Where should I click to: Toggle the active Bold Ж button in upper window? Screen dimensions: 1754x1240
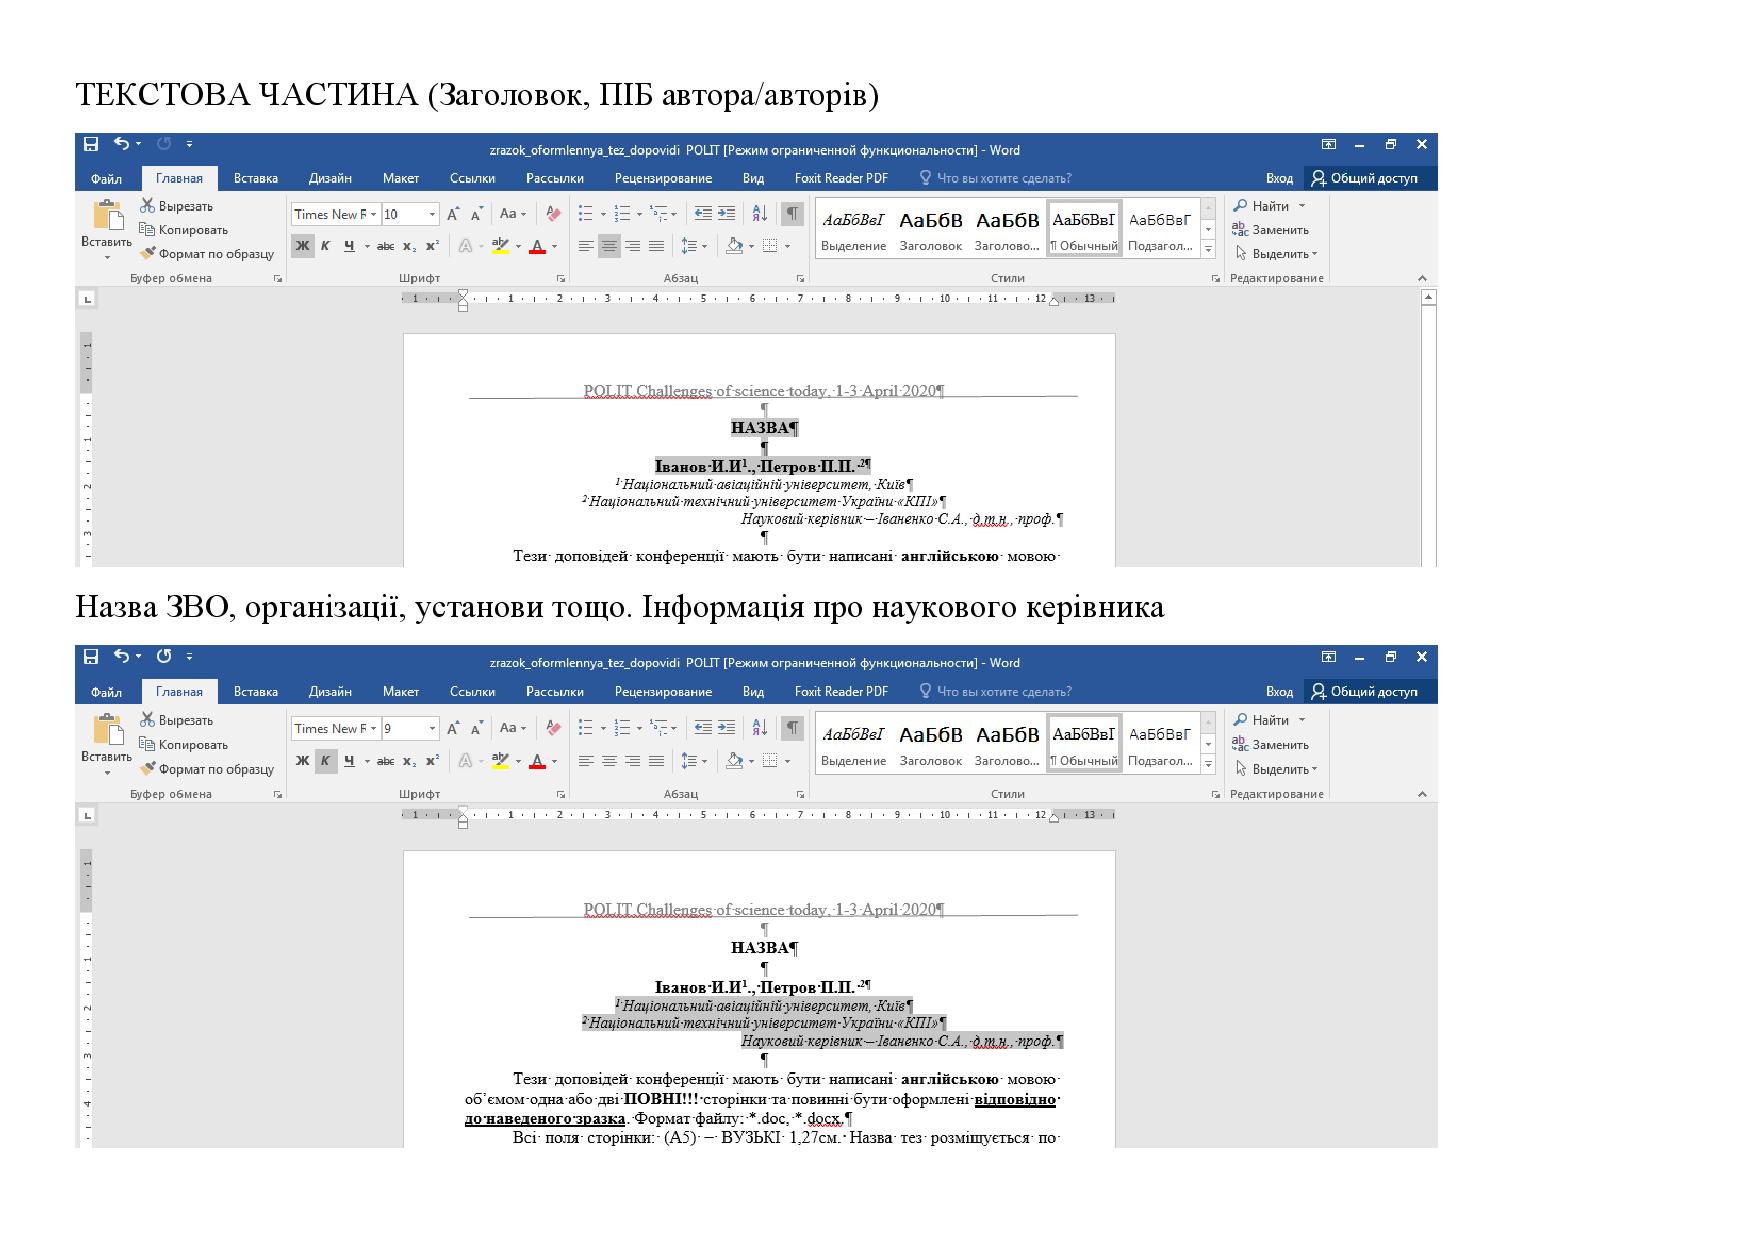pyautogui.click(x=302, y=246)
